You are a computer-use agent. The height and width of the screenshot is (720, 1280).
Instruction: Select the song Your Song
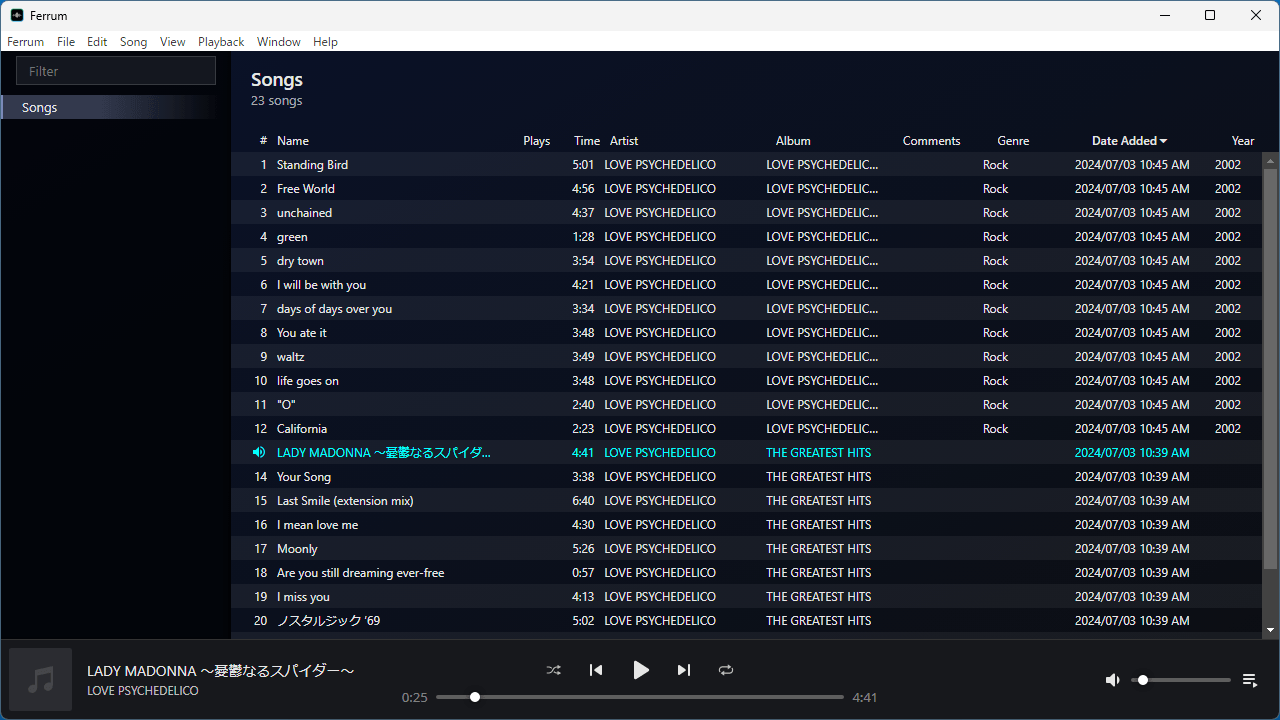point(747,477)
